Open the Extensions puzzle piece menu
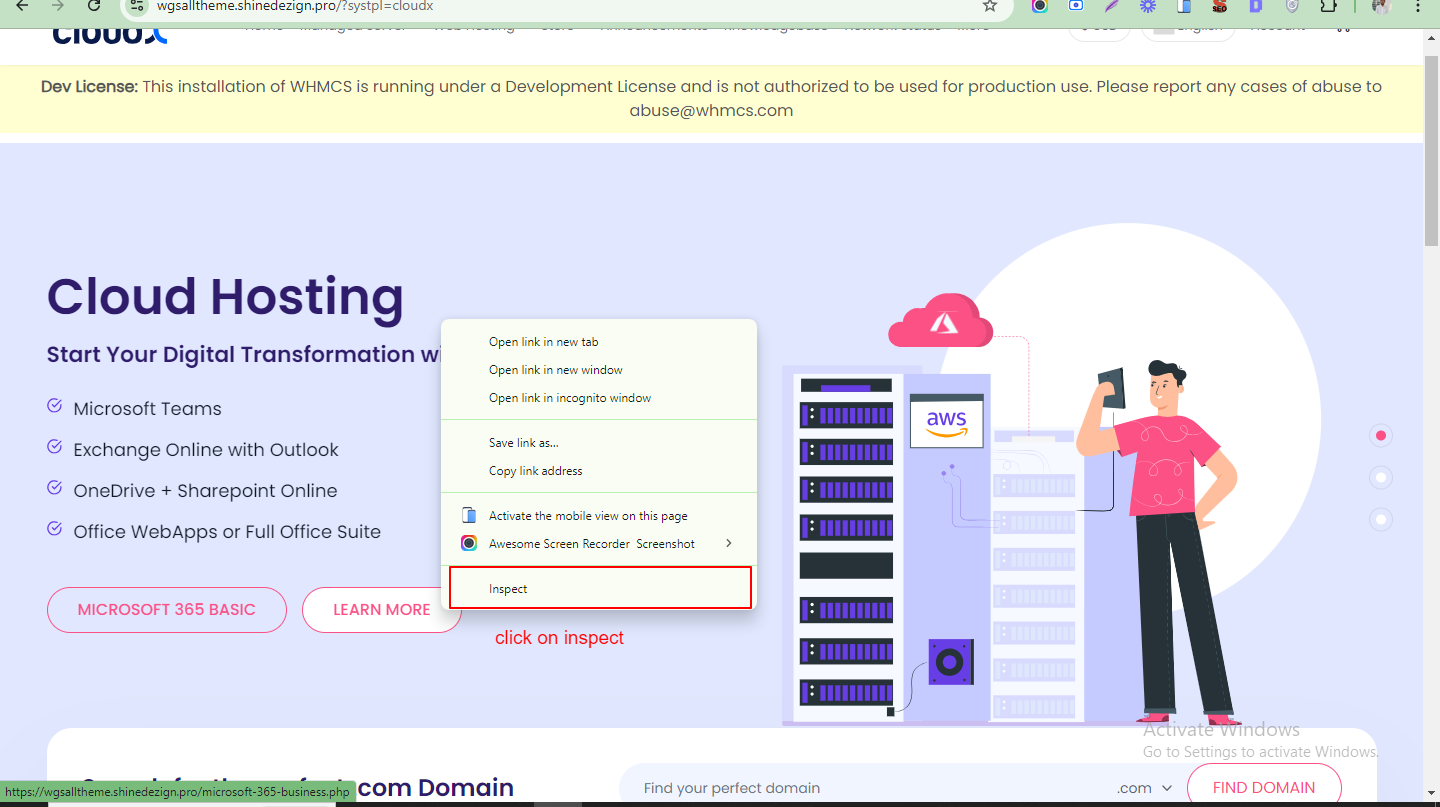This screenshot has width=1440, height=807. [1328, 6]
